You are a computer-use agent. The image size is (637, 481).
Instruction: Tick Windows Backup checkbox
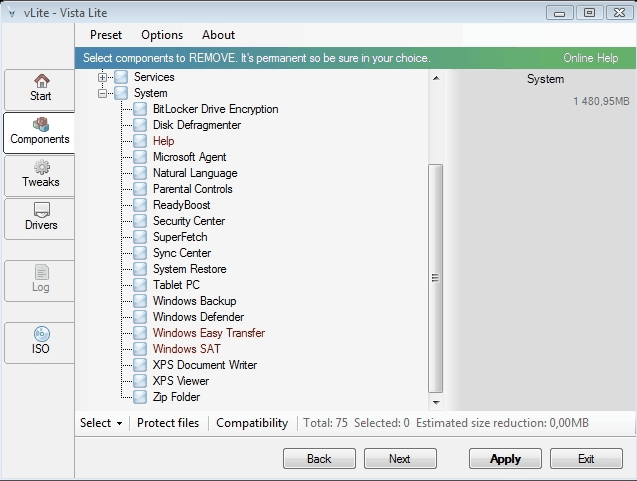pyautogui.click(x=140, y=301)
